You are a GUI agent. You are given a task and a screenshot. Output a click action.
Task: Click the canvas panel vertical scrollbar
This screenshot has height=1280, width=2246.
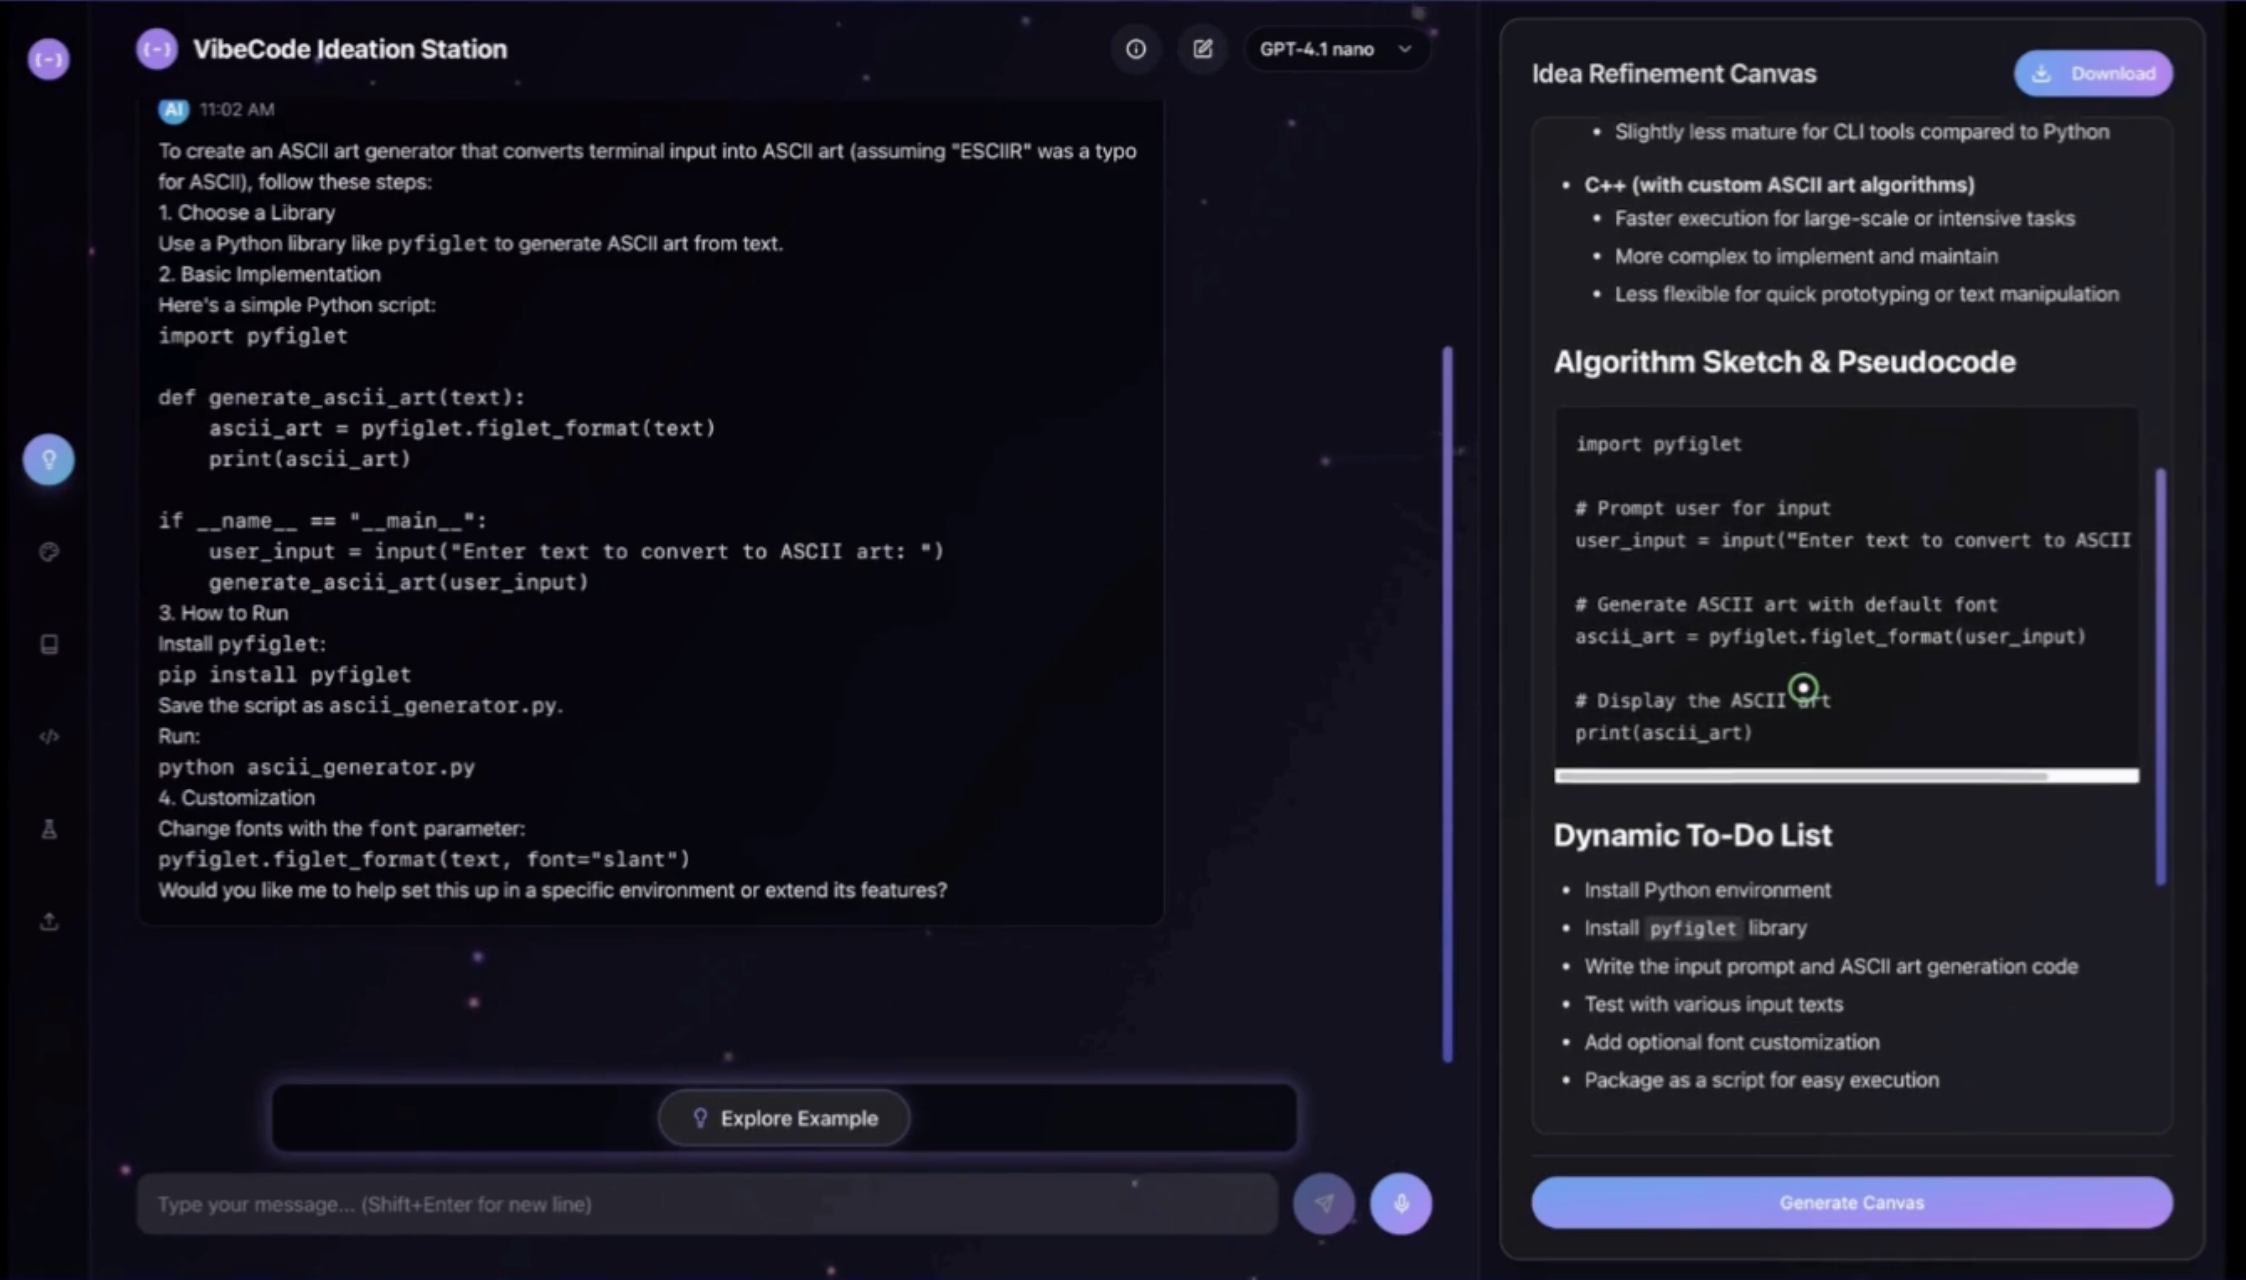(2161, 675)
